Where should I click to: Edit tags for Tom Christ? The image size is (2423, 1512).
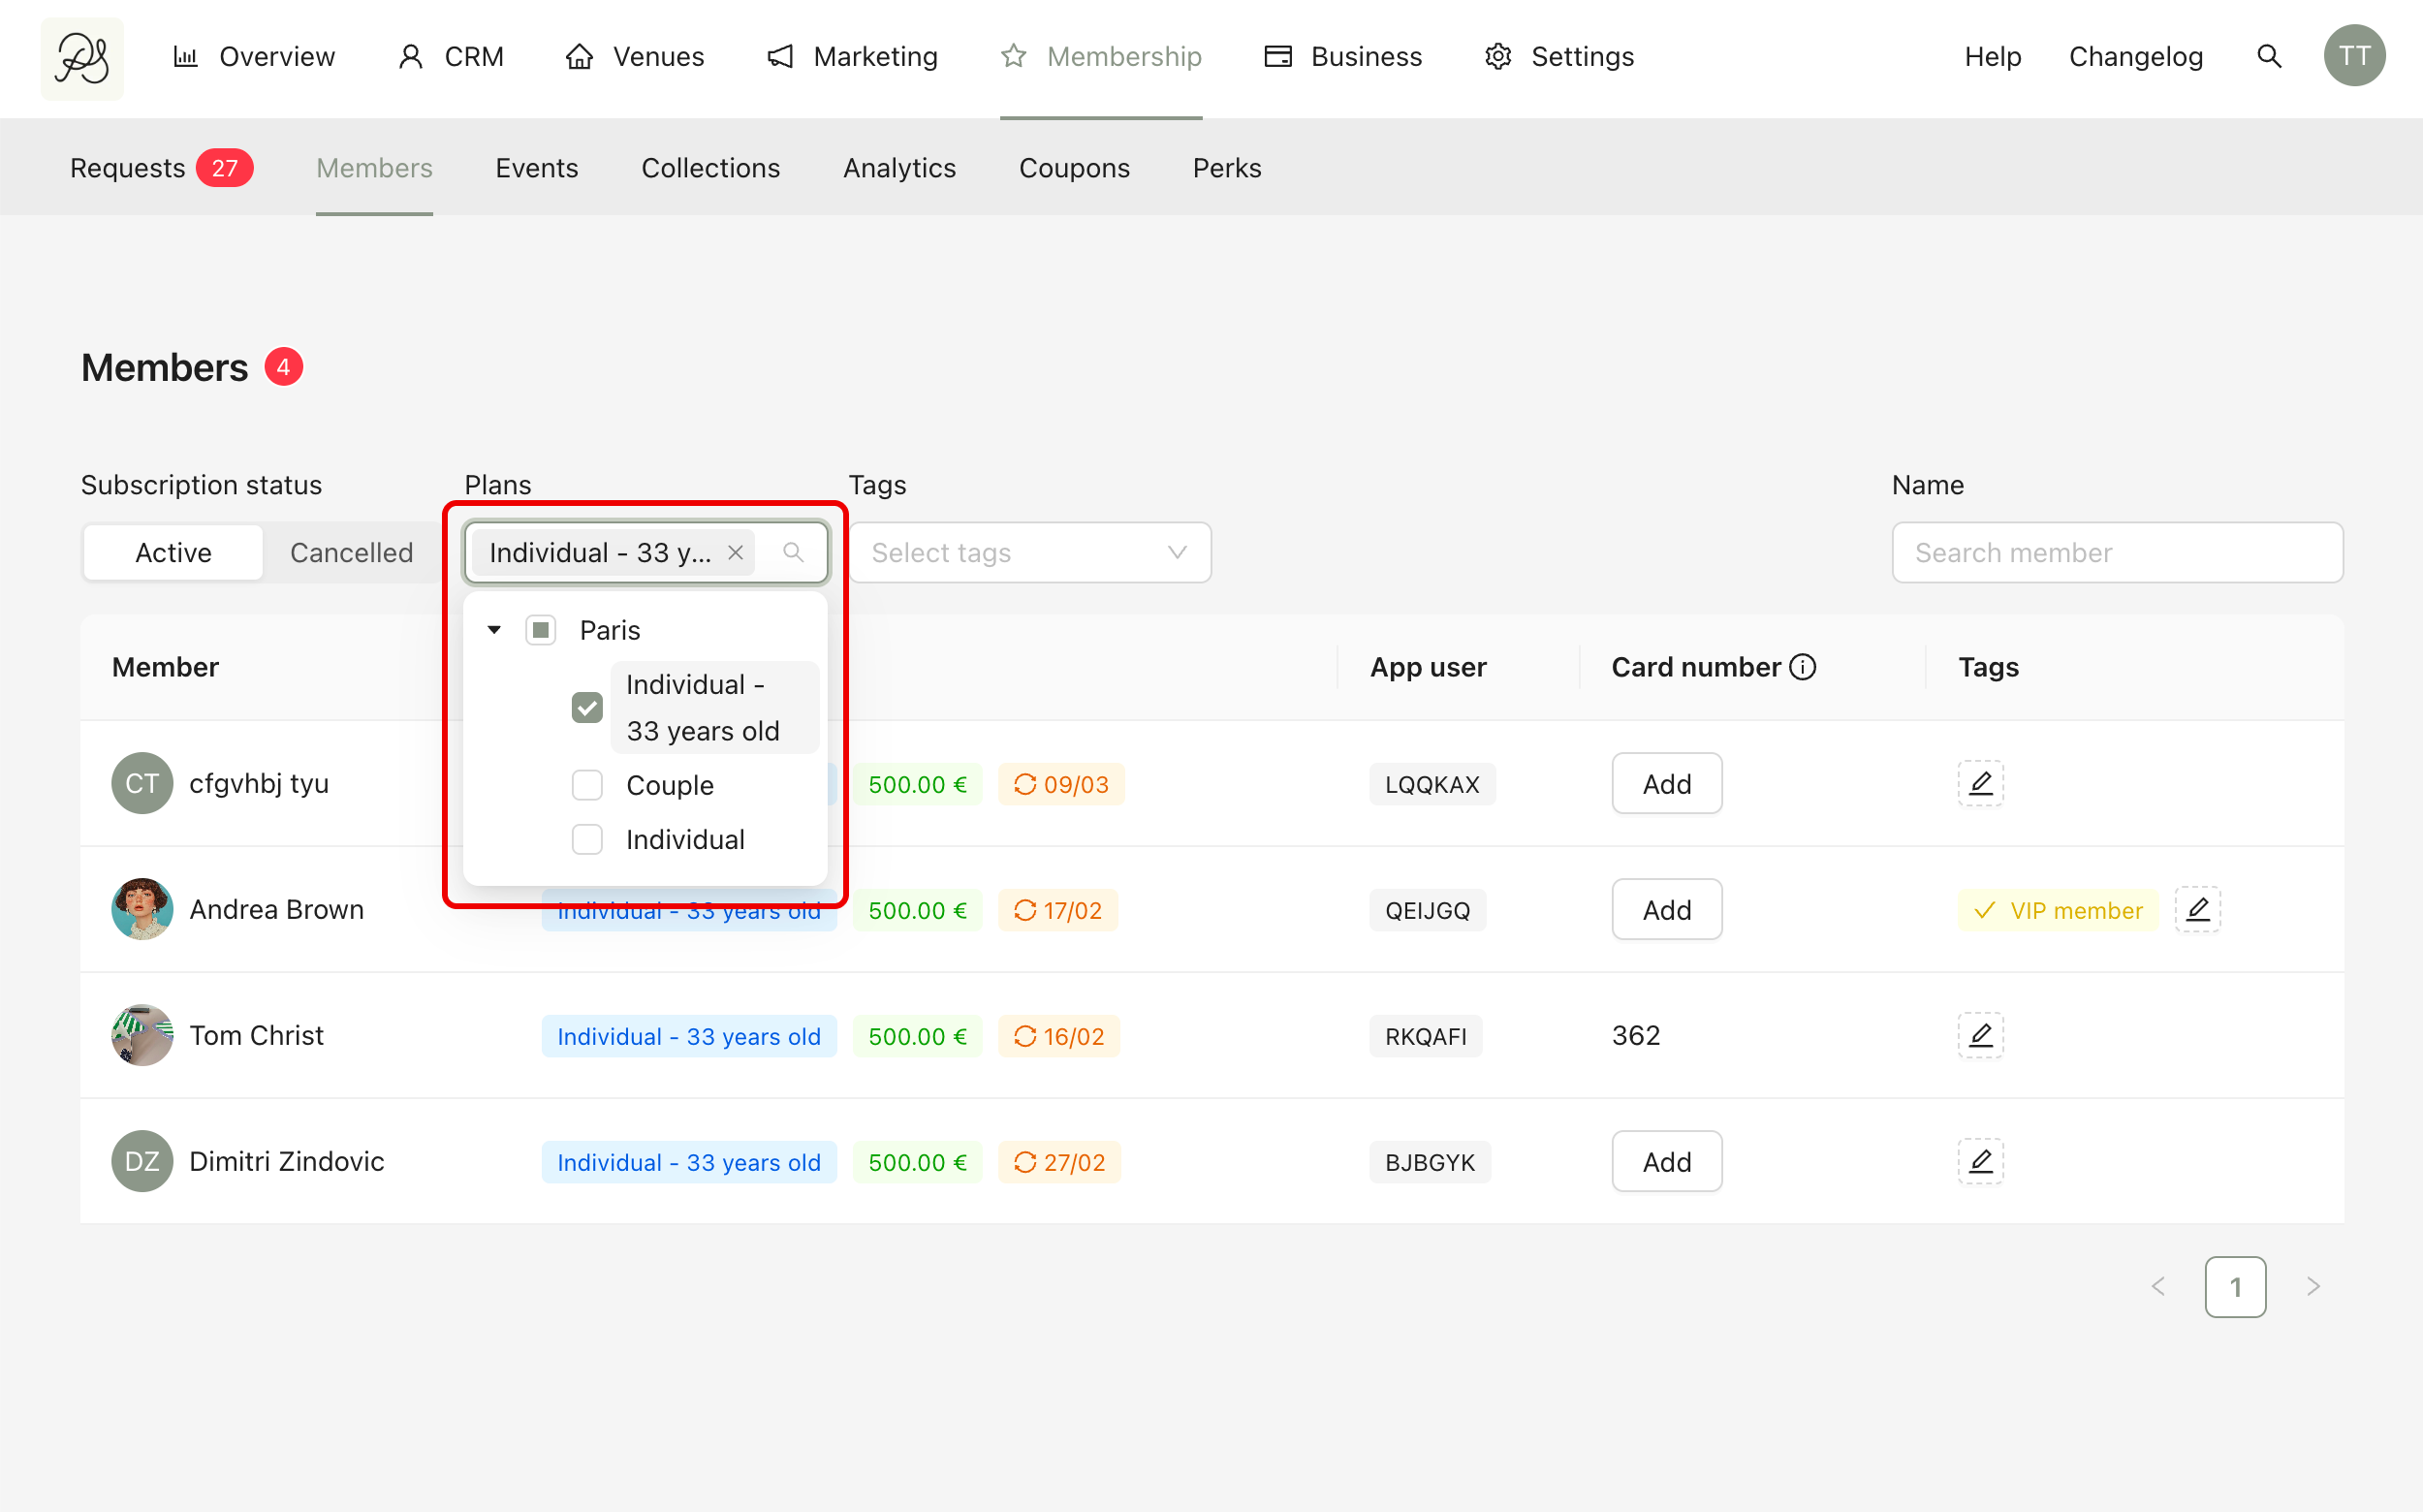point(1980,1035)
